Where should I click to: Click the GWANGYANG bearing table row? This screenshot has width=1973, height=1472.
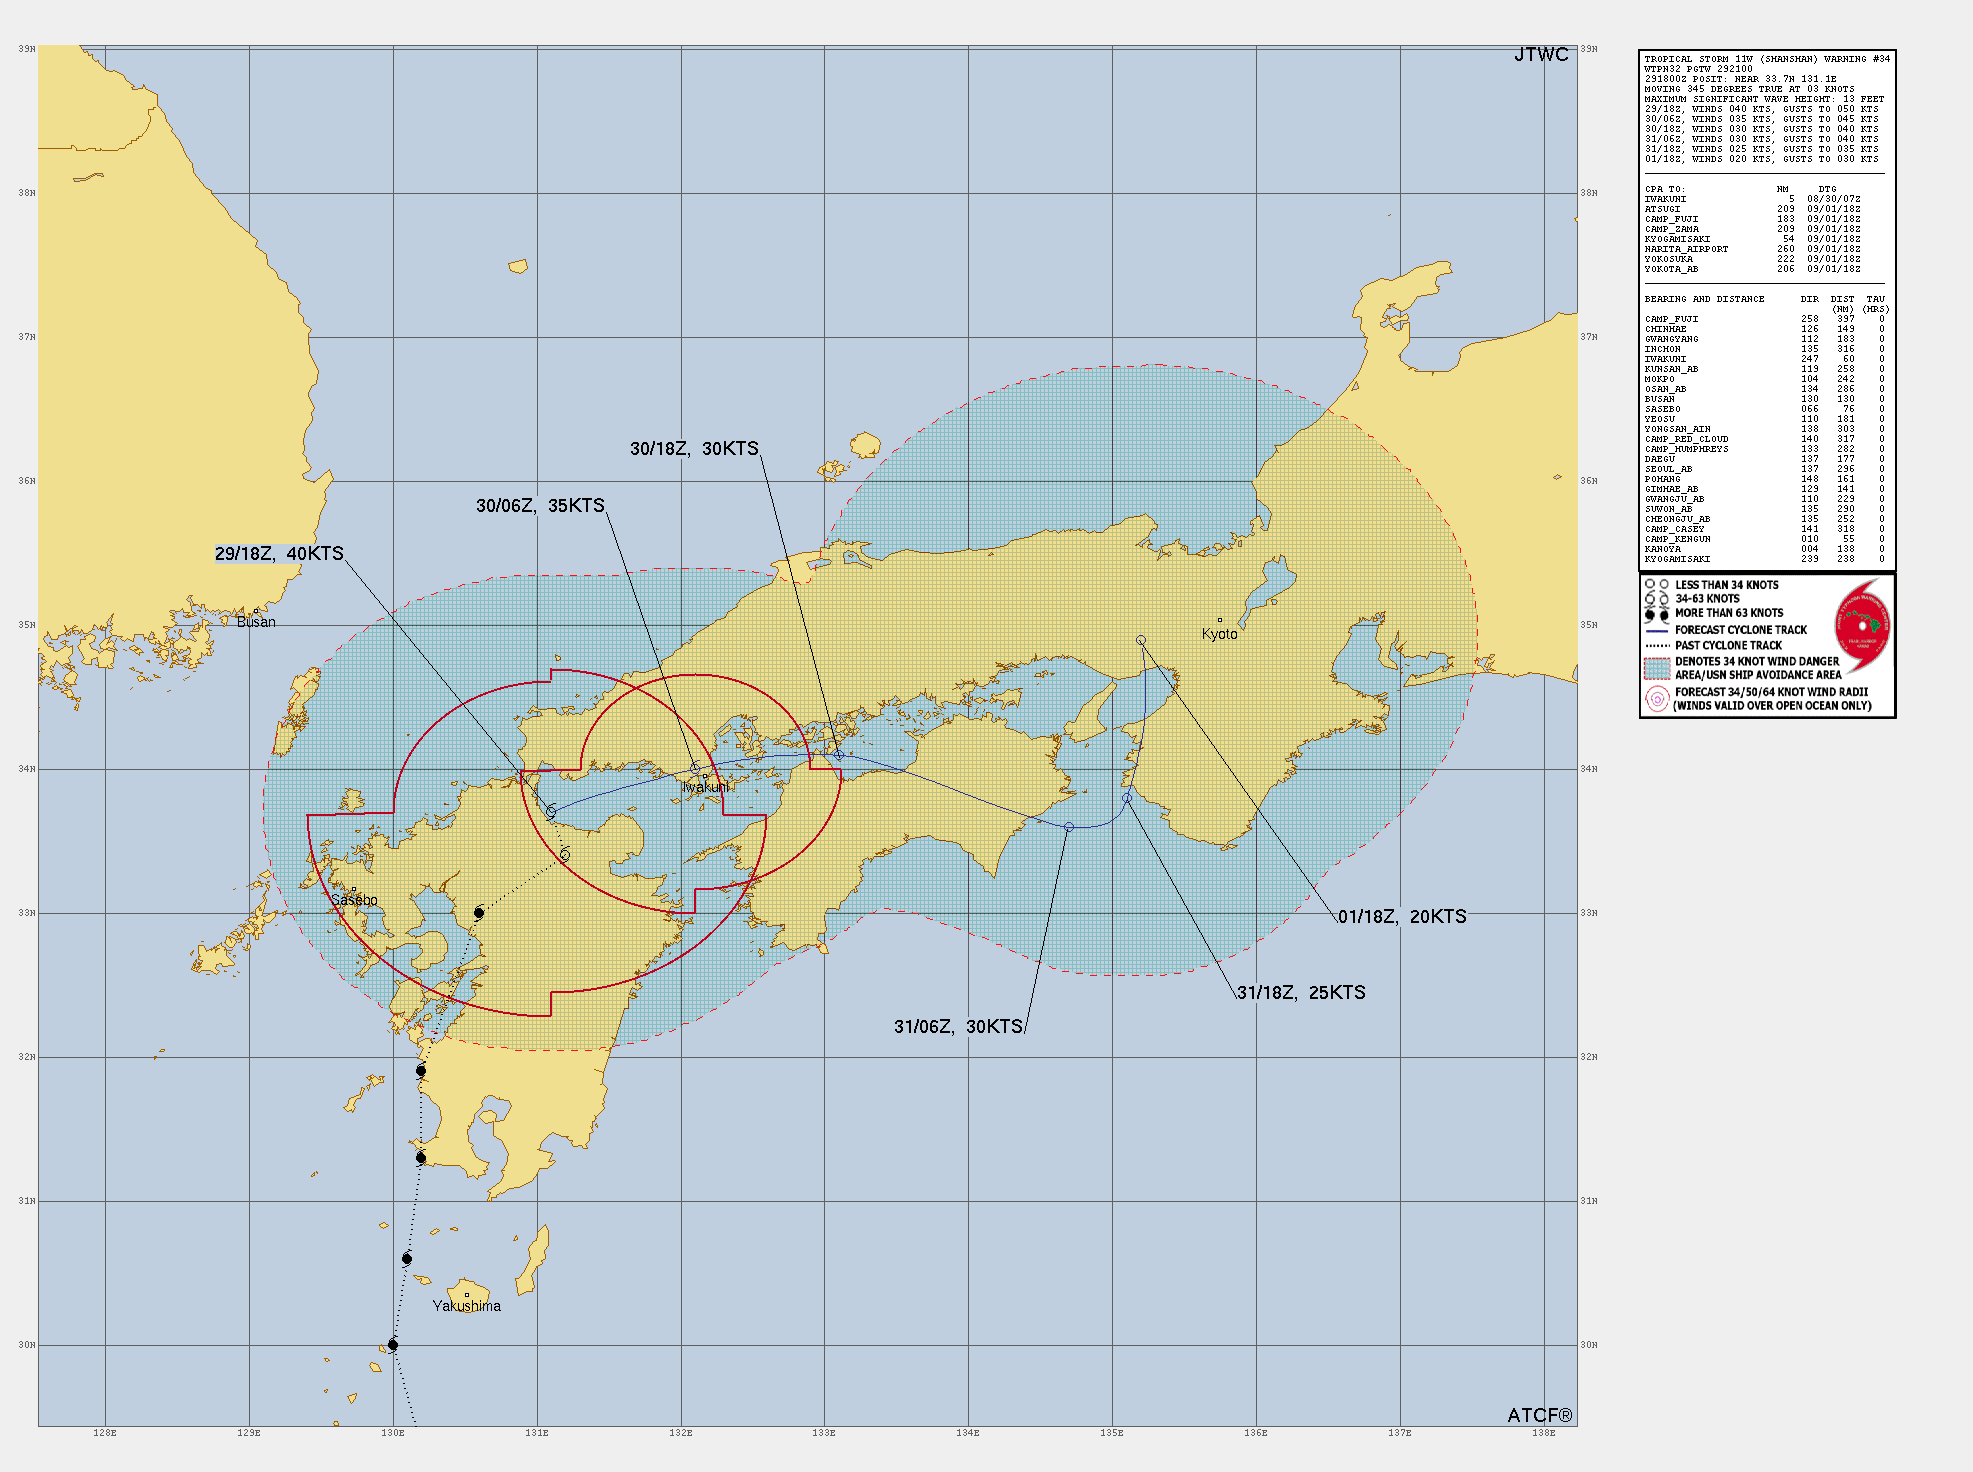[1764, 339]
